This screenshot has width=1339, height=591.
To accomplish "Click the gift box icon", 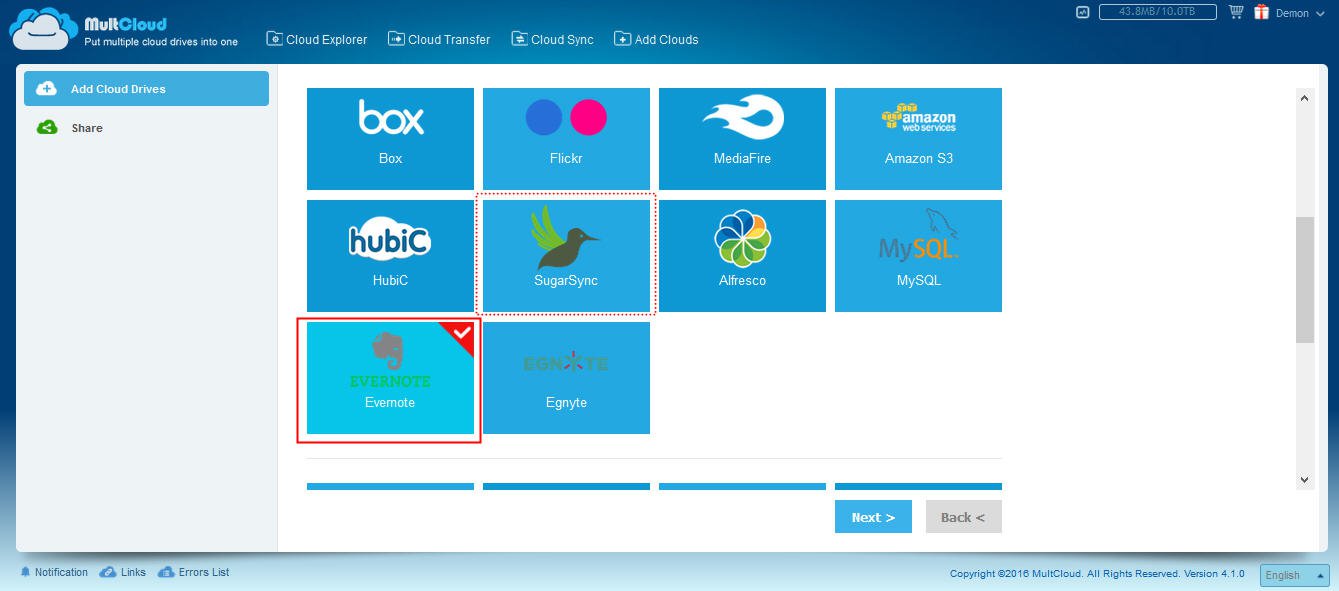I will [x=1261, y=12].
